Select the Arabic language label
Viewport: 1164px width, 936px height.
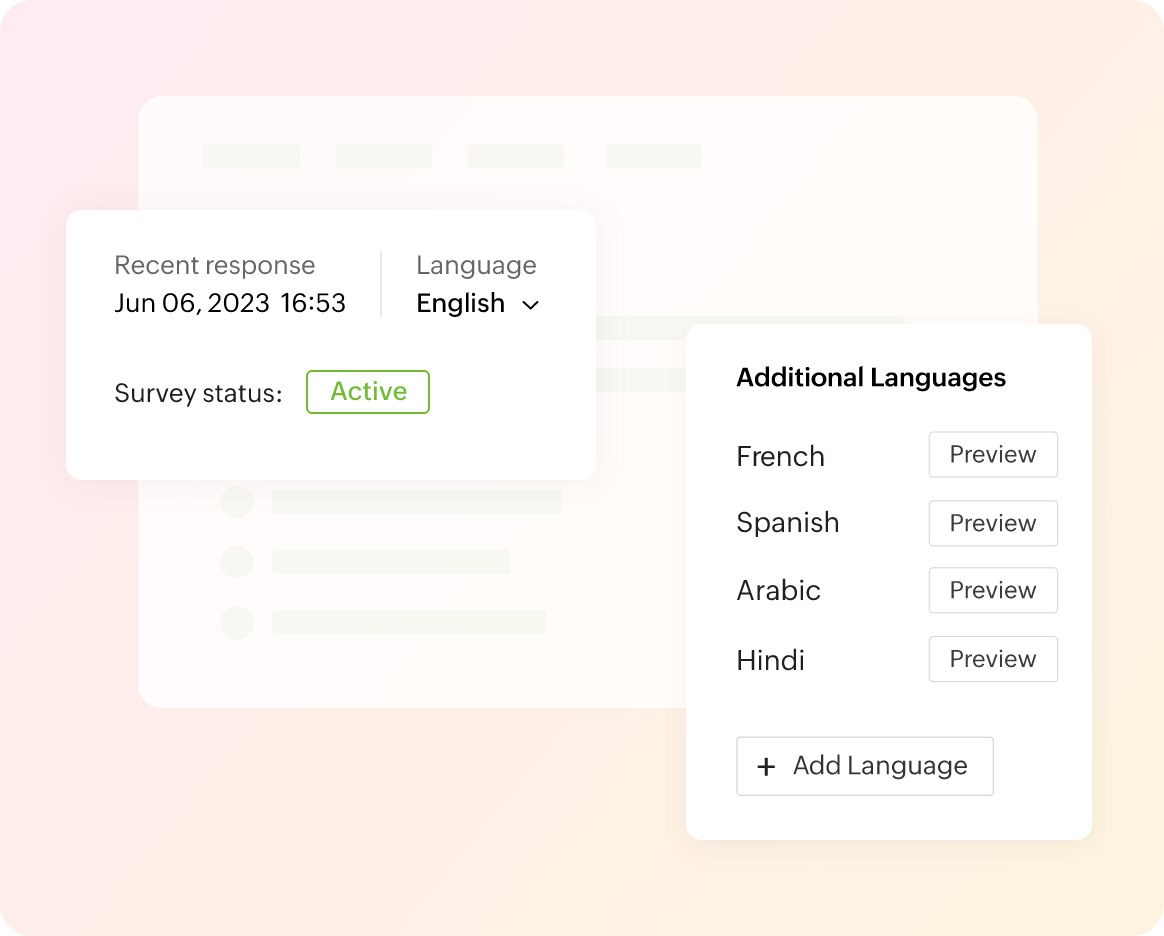click(778, 591)
